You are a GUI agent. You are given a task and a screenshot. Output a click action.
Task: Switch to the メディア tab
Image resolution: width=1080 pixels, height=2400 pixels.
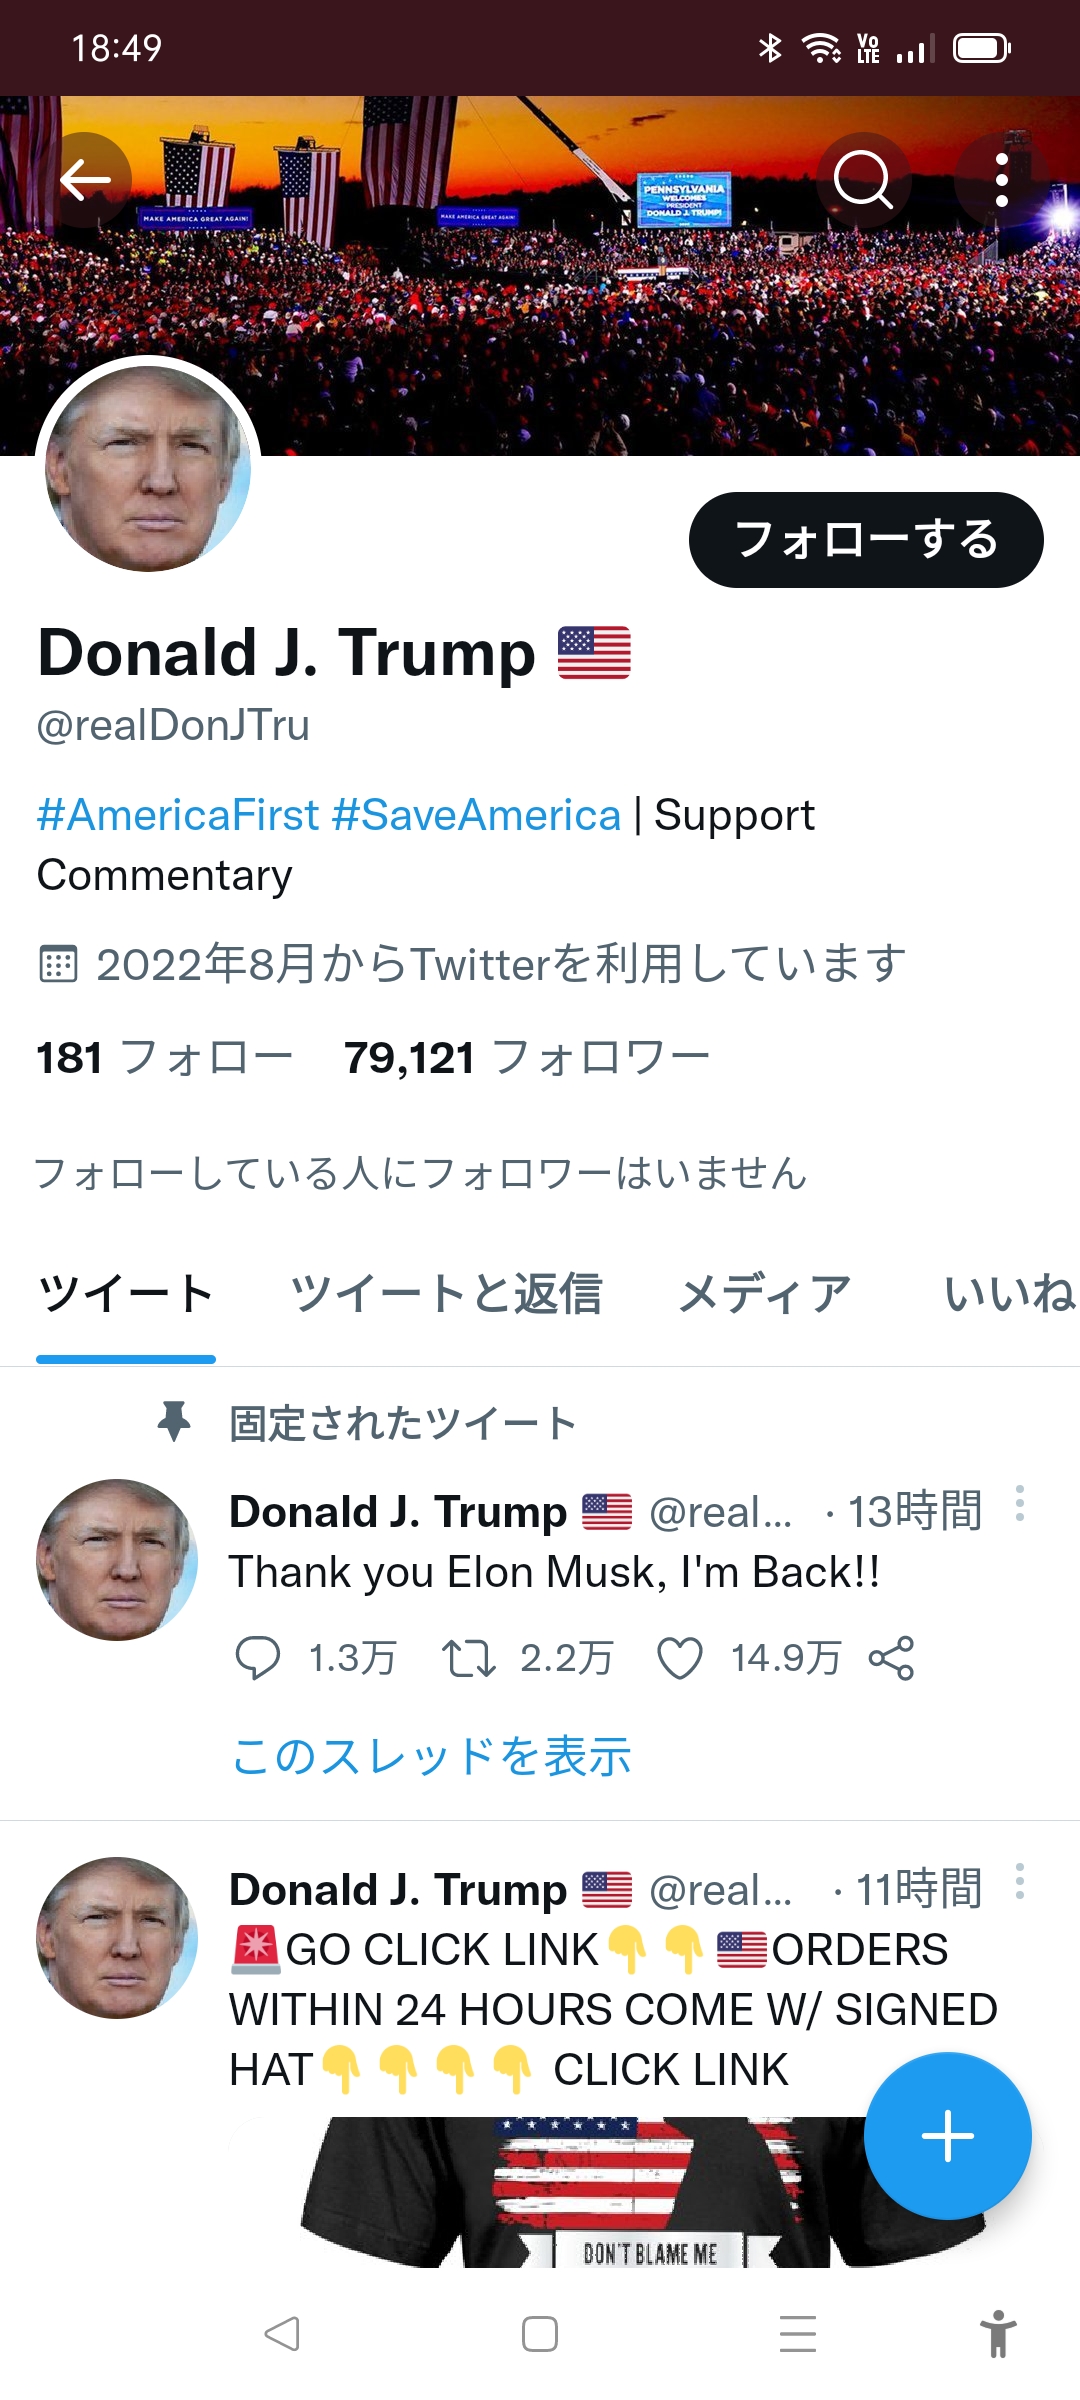pyautogui.click(x=764, y=1294)
